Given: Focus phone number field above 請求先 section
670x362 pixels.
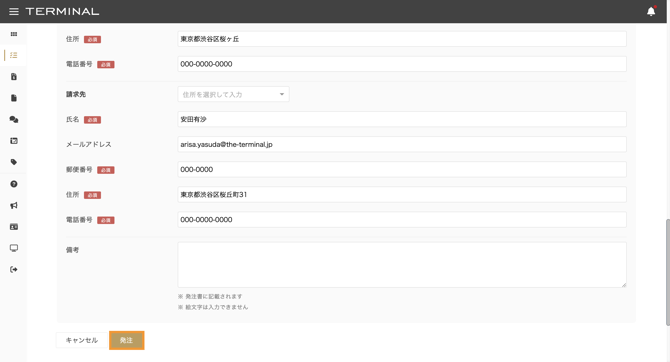Looking at the screenshot, I should 402,64.
